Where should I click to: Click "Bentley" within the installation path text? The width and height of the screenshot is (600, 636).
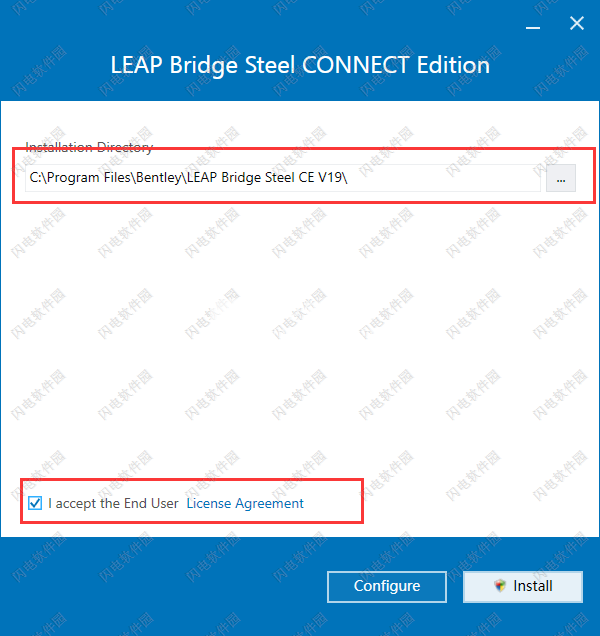(158, 178)
